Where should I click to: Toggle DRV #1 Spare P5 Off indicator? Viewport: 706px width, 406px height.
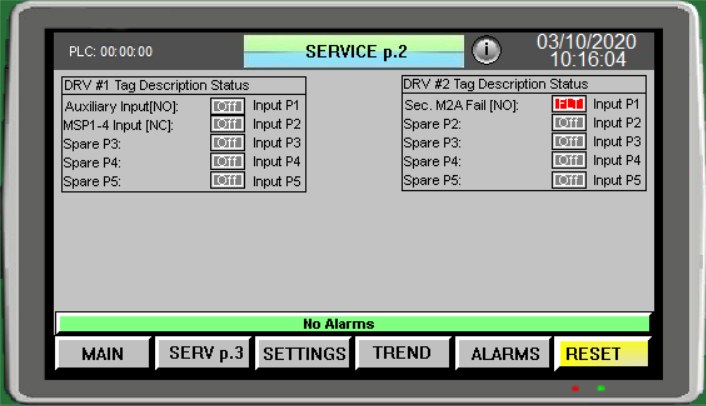pyautogui.click(x=227, y=181)
